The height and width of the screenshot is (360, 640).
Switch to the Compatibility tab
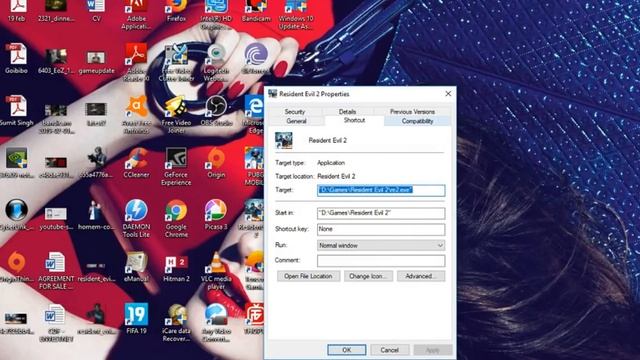click(x=417, y=121)
